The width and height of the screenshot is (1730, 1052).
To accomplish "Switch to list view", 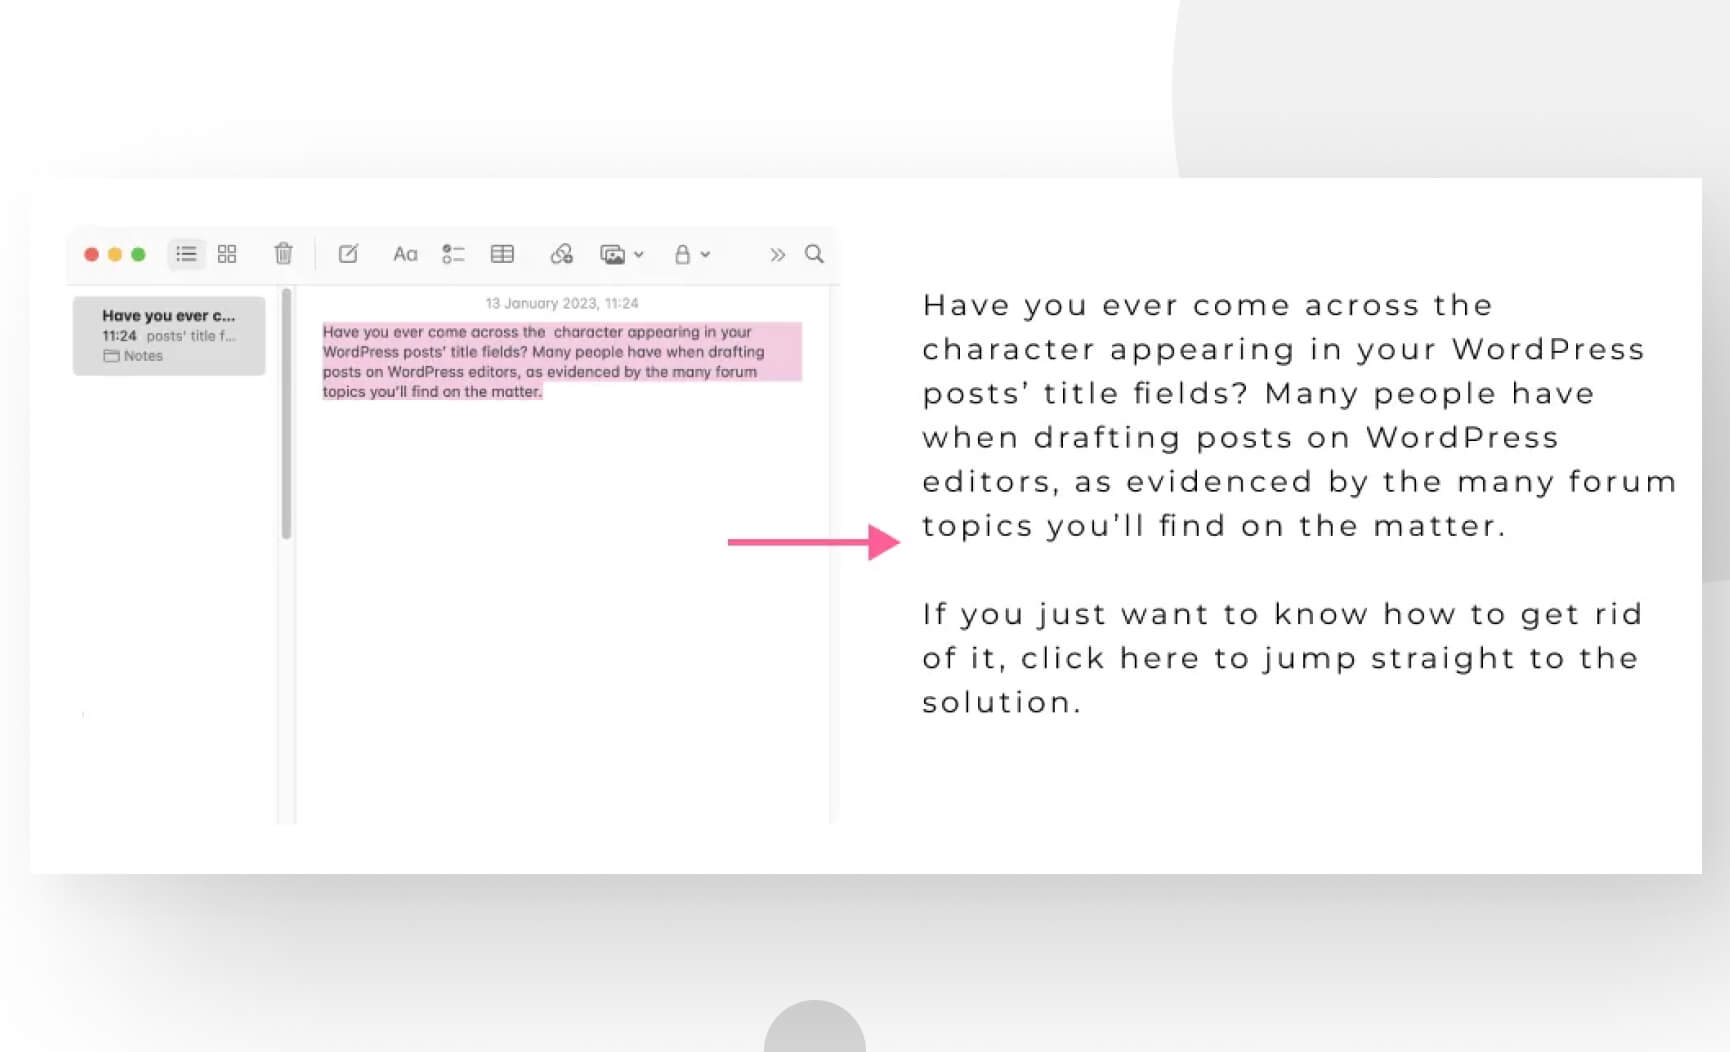I will (185, 254).
